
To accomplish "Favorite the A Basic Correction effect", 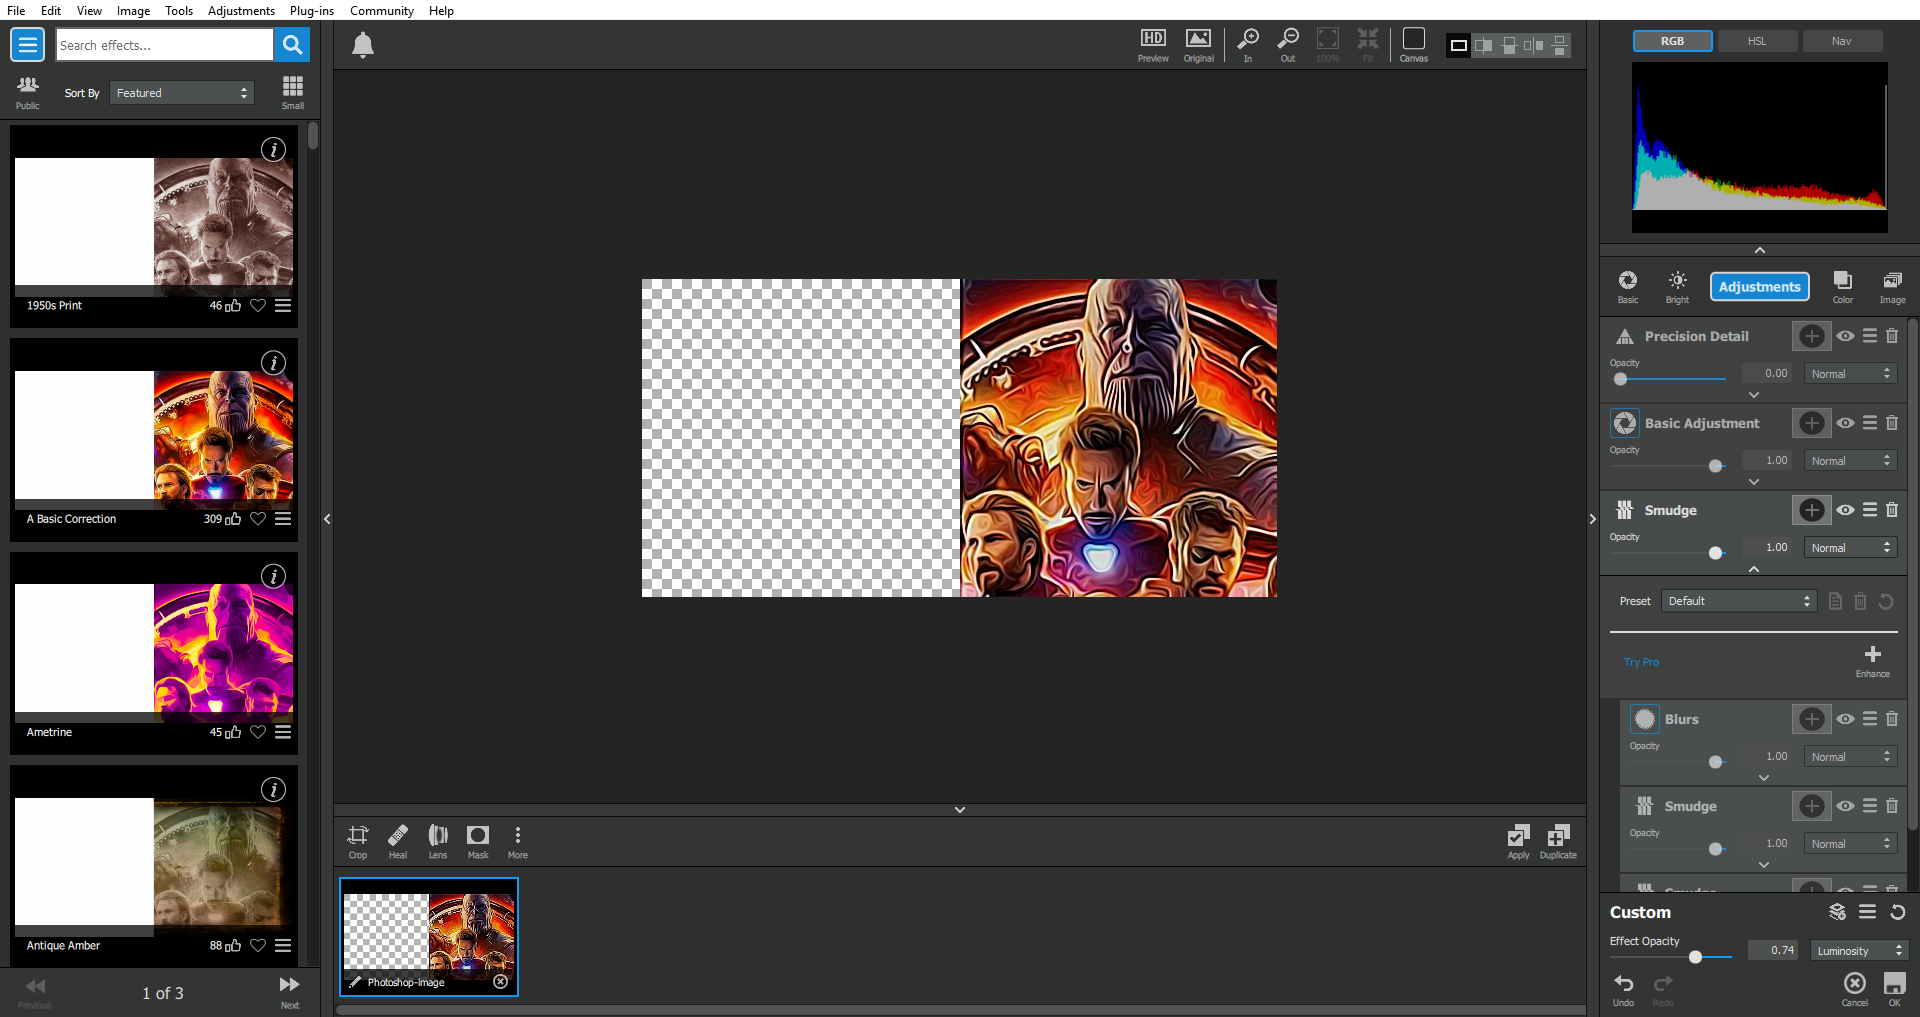I will [258, 519].
